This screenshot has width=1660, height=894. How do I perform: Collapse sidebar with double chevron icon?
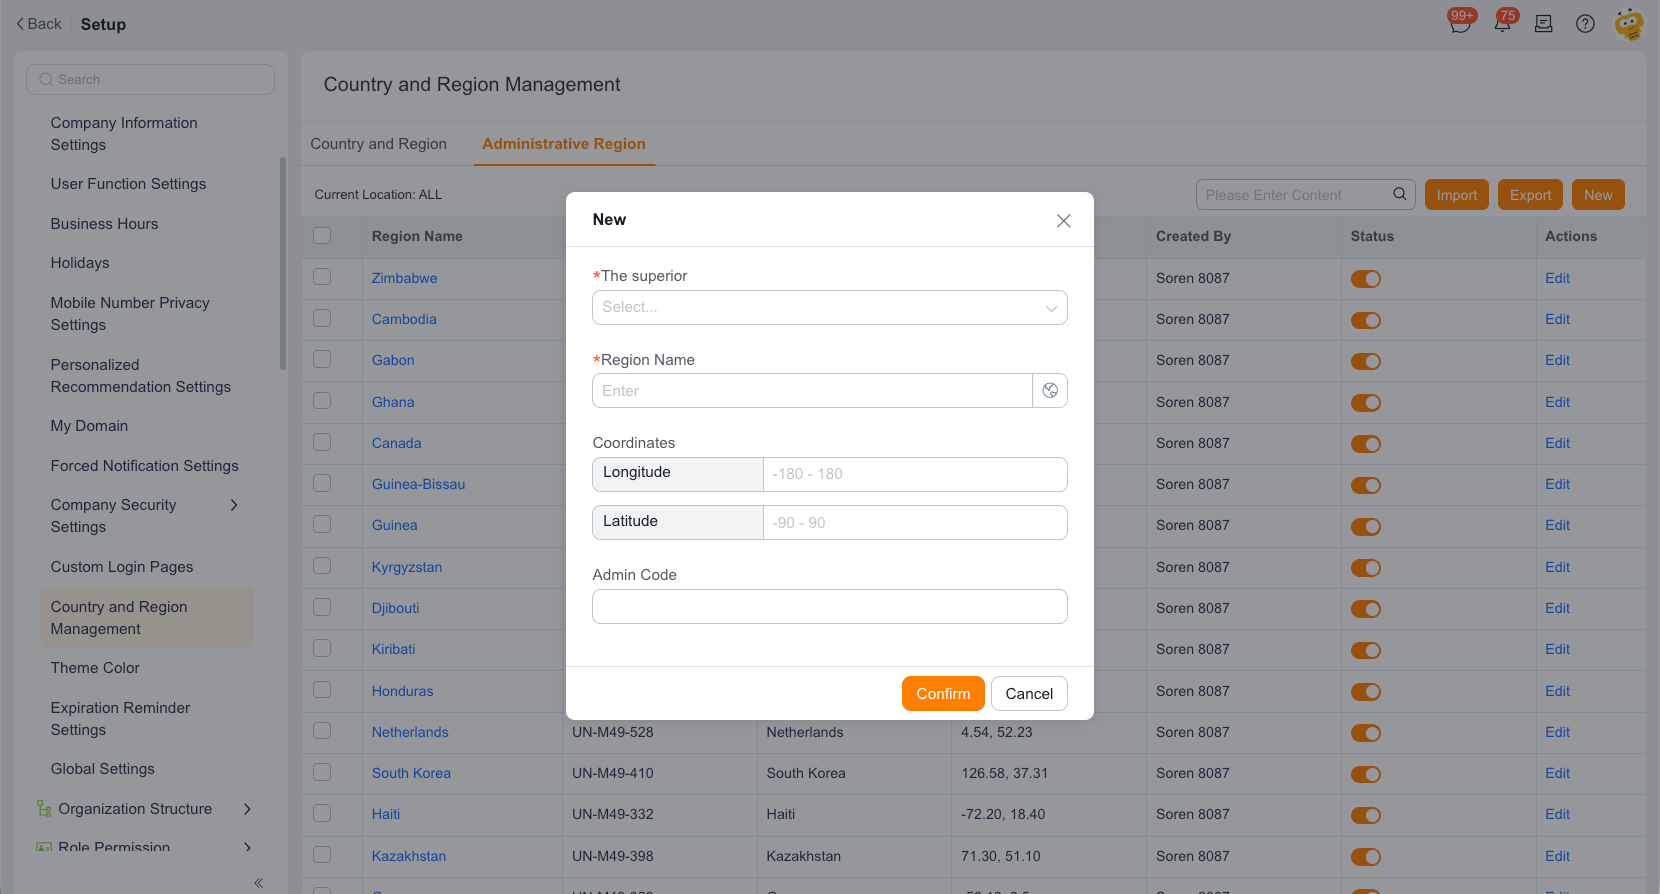point(258,882)
